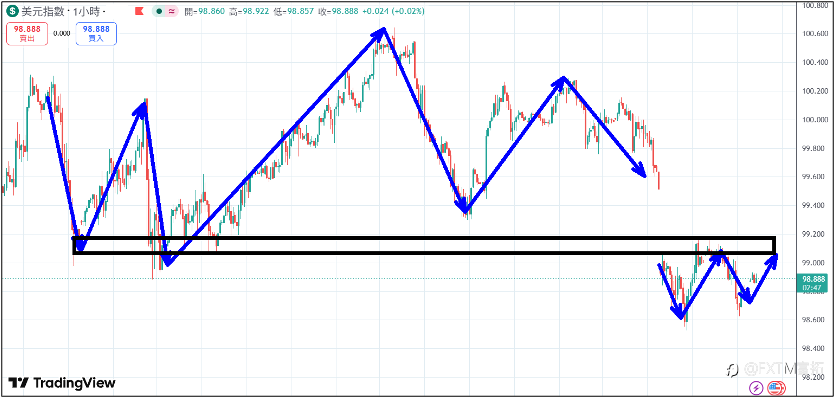The height and width of the screenshot is (398, 834).
Task: Click the 100.000 price axis label
Action: (815, 120)
